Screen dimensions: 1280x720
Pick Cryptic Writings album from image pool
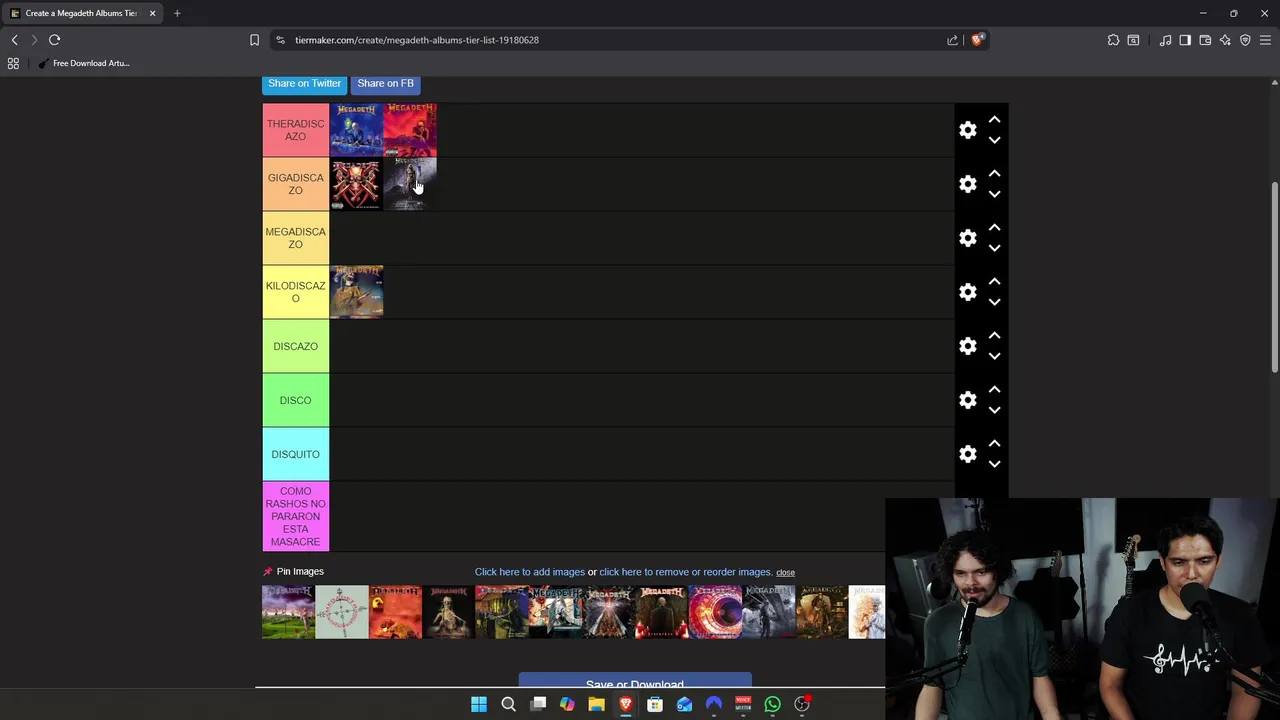(x=342, y=612)
